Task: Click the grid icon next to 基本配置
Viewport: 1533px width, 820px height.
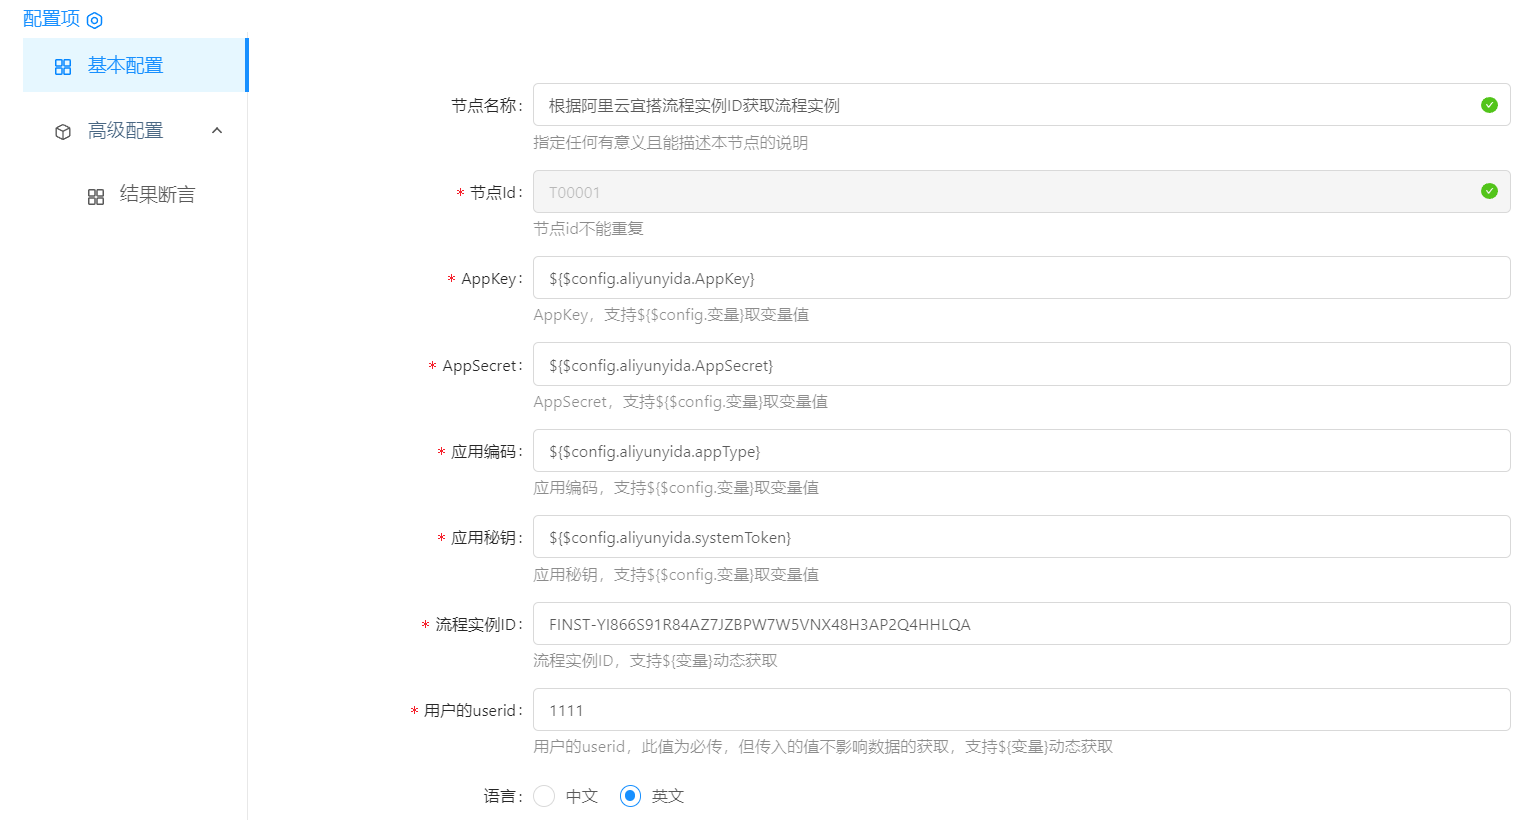Action: (63, 67)
